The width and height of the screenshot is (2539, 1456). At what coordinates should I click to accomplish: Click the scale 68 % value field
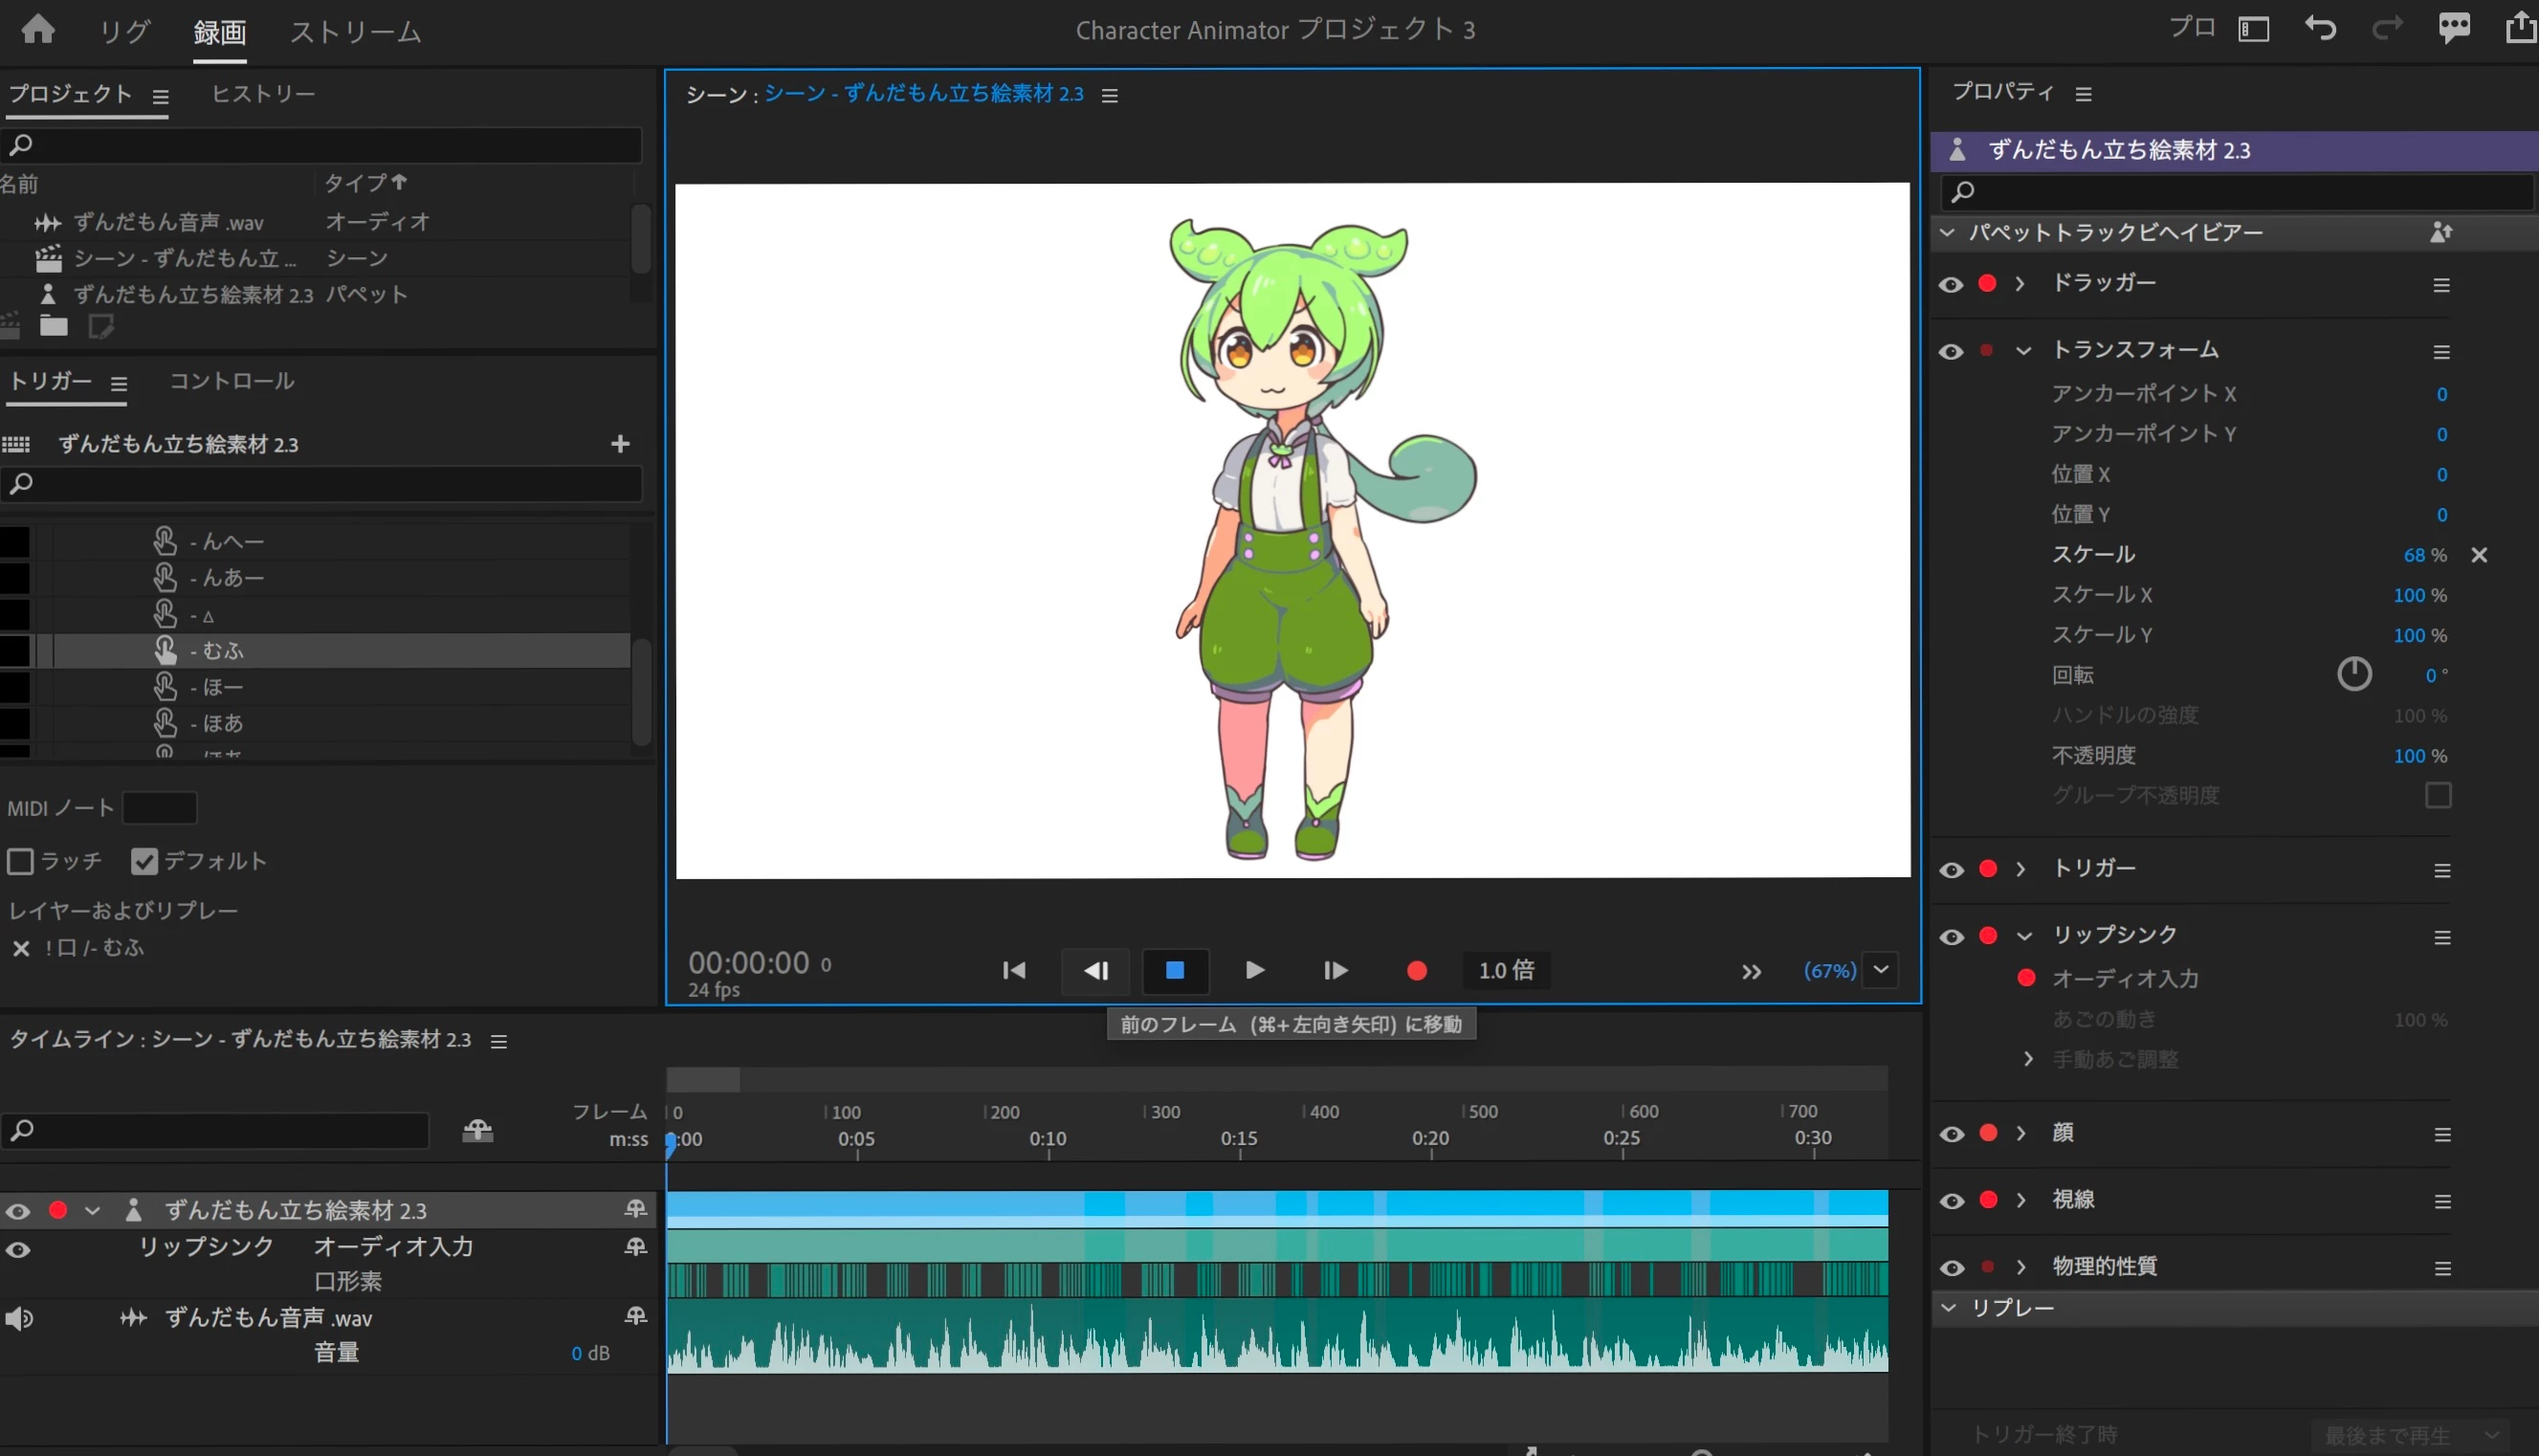coord(2414,555)
